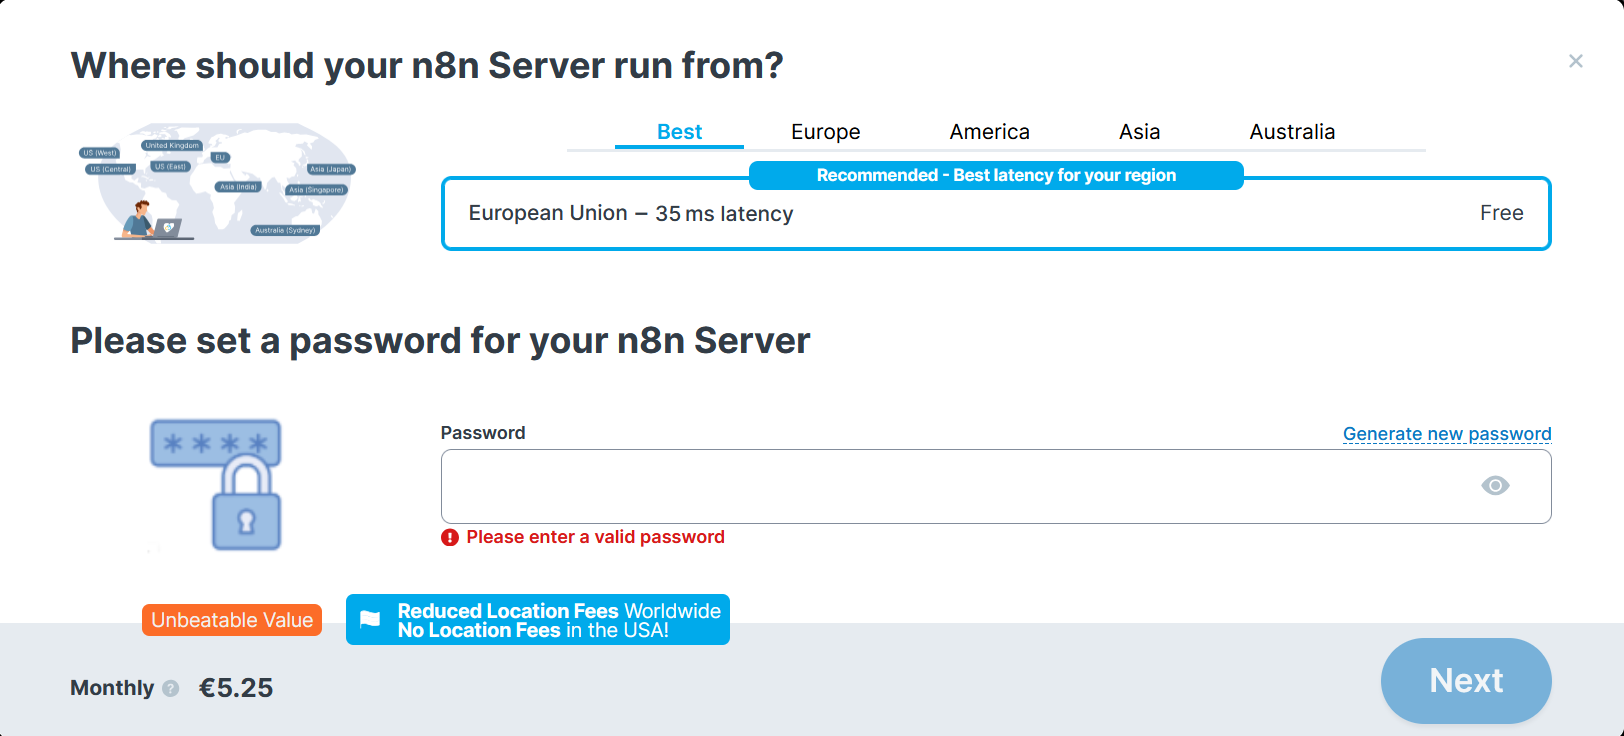The width and height of the screenshot is (1624, 736).
Task: Click the US (West) map label
Action: coord(100,153)
